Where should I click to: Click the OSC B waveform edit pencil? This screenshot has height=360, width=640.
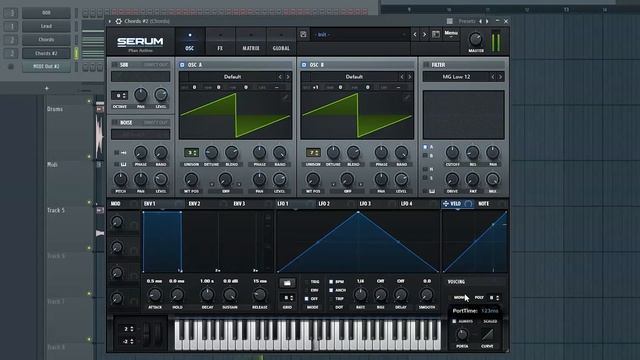pos(407,97)
